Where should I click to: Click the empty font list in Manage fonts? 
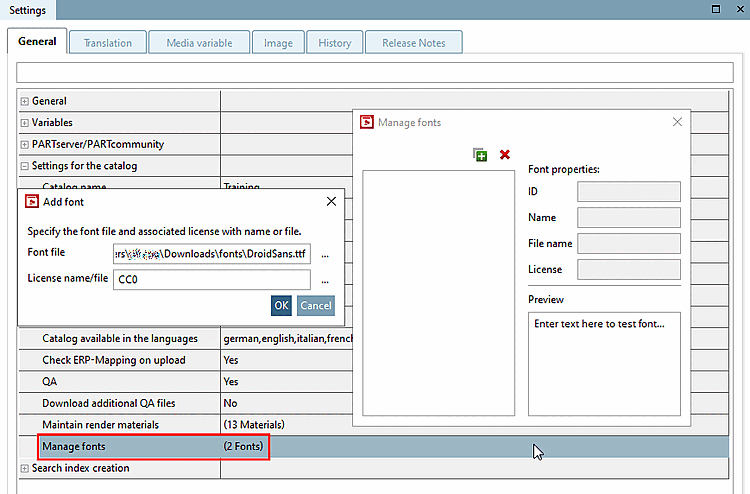(x=439, y=293)
